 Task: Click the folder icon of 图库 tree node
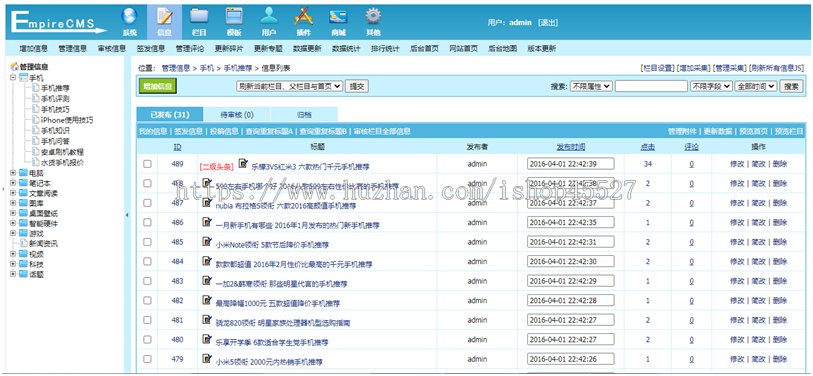point(23,203)
